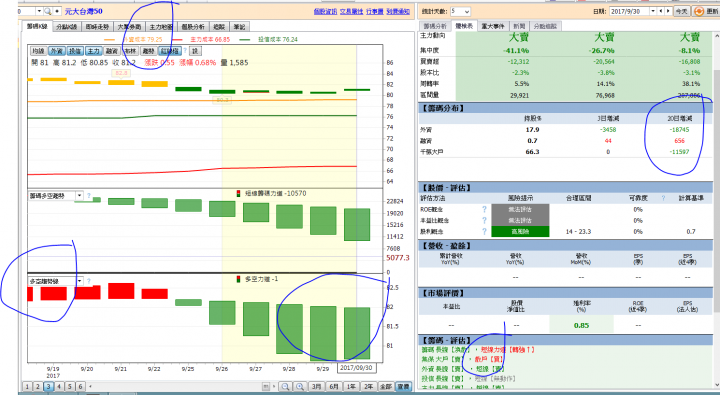Set chart range to 3月

(x=316, y=387)
